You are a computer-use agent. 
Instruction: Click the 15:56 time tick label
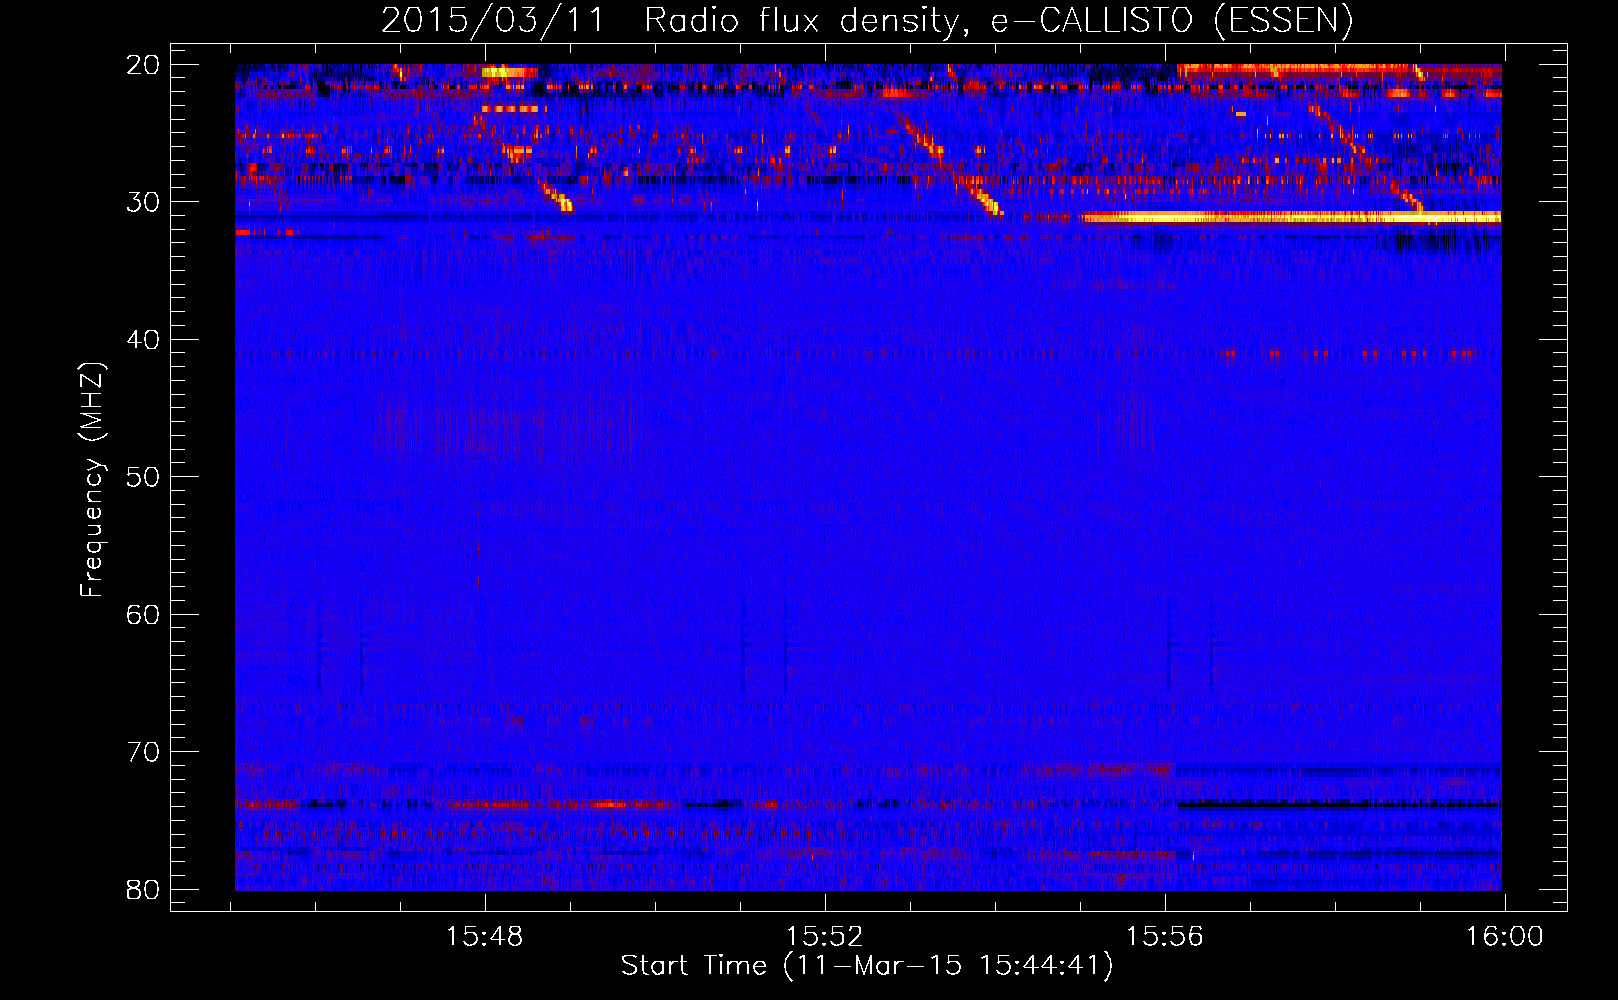click(x=1165, y=937)
